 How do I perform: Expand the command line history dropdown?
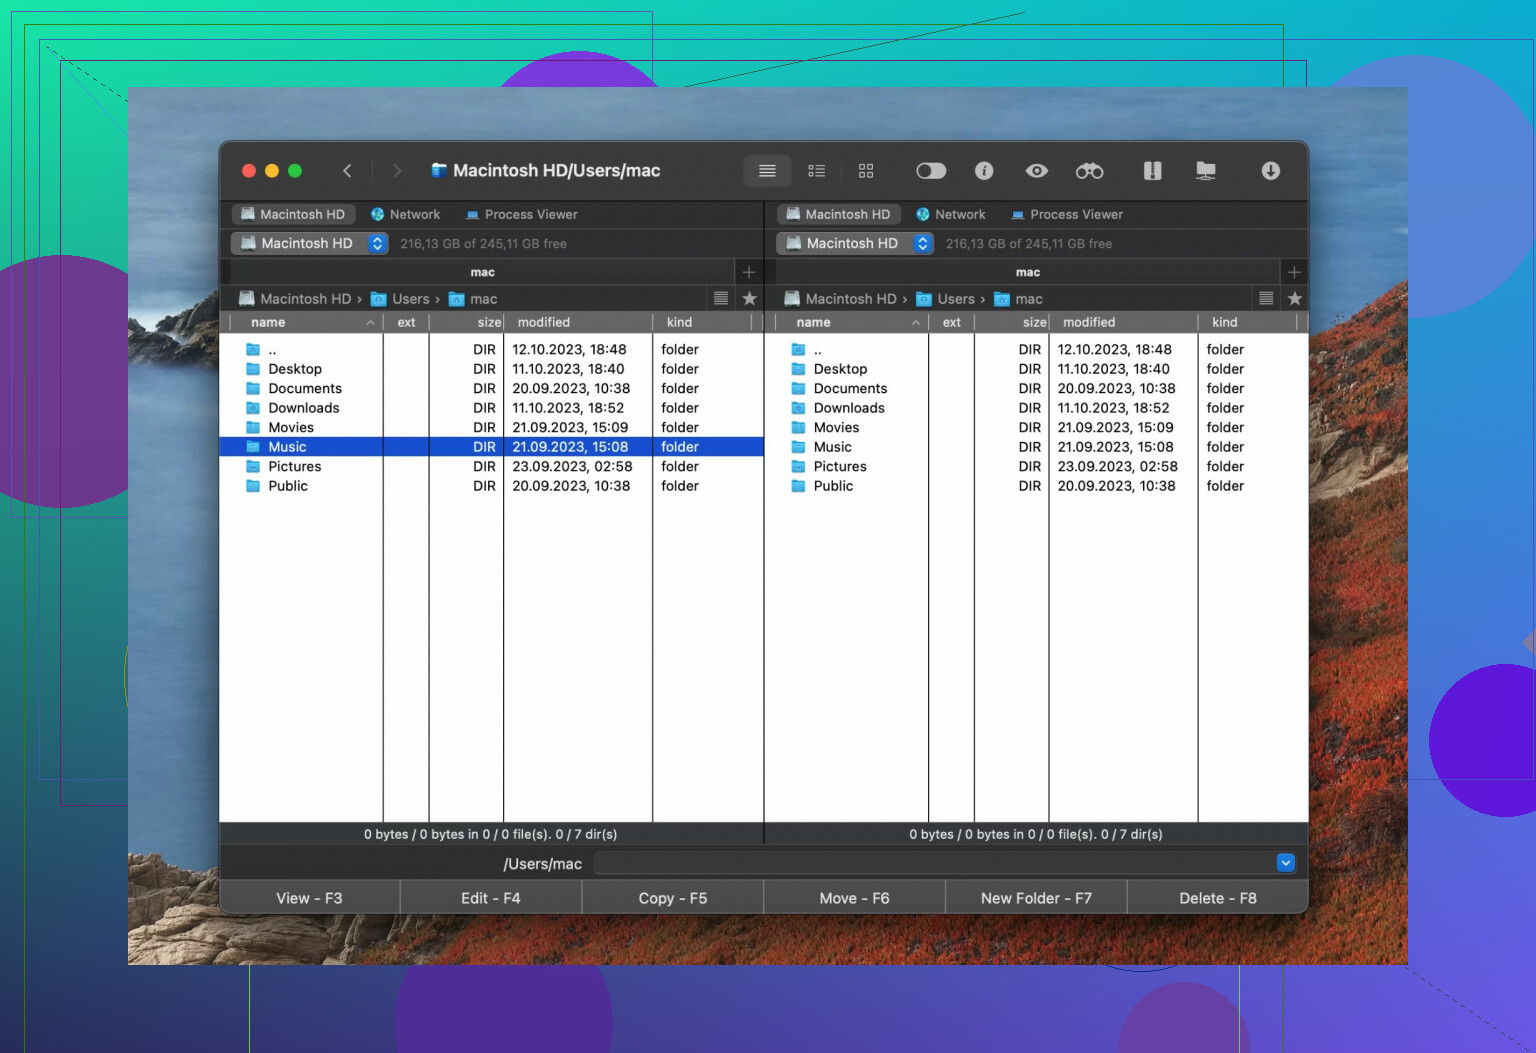coord(1285,863)
